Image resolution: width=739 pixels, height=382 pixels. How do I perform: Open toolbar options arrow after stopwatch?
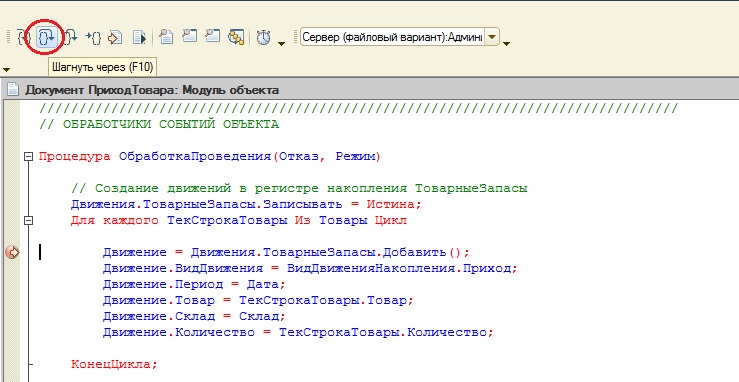[281, 44]
